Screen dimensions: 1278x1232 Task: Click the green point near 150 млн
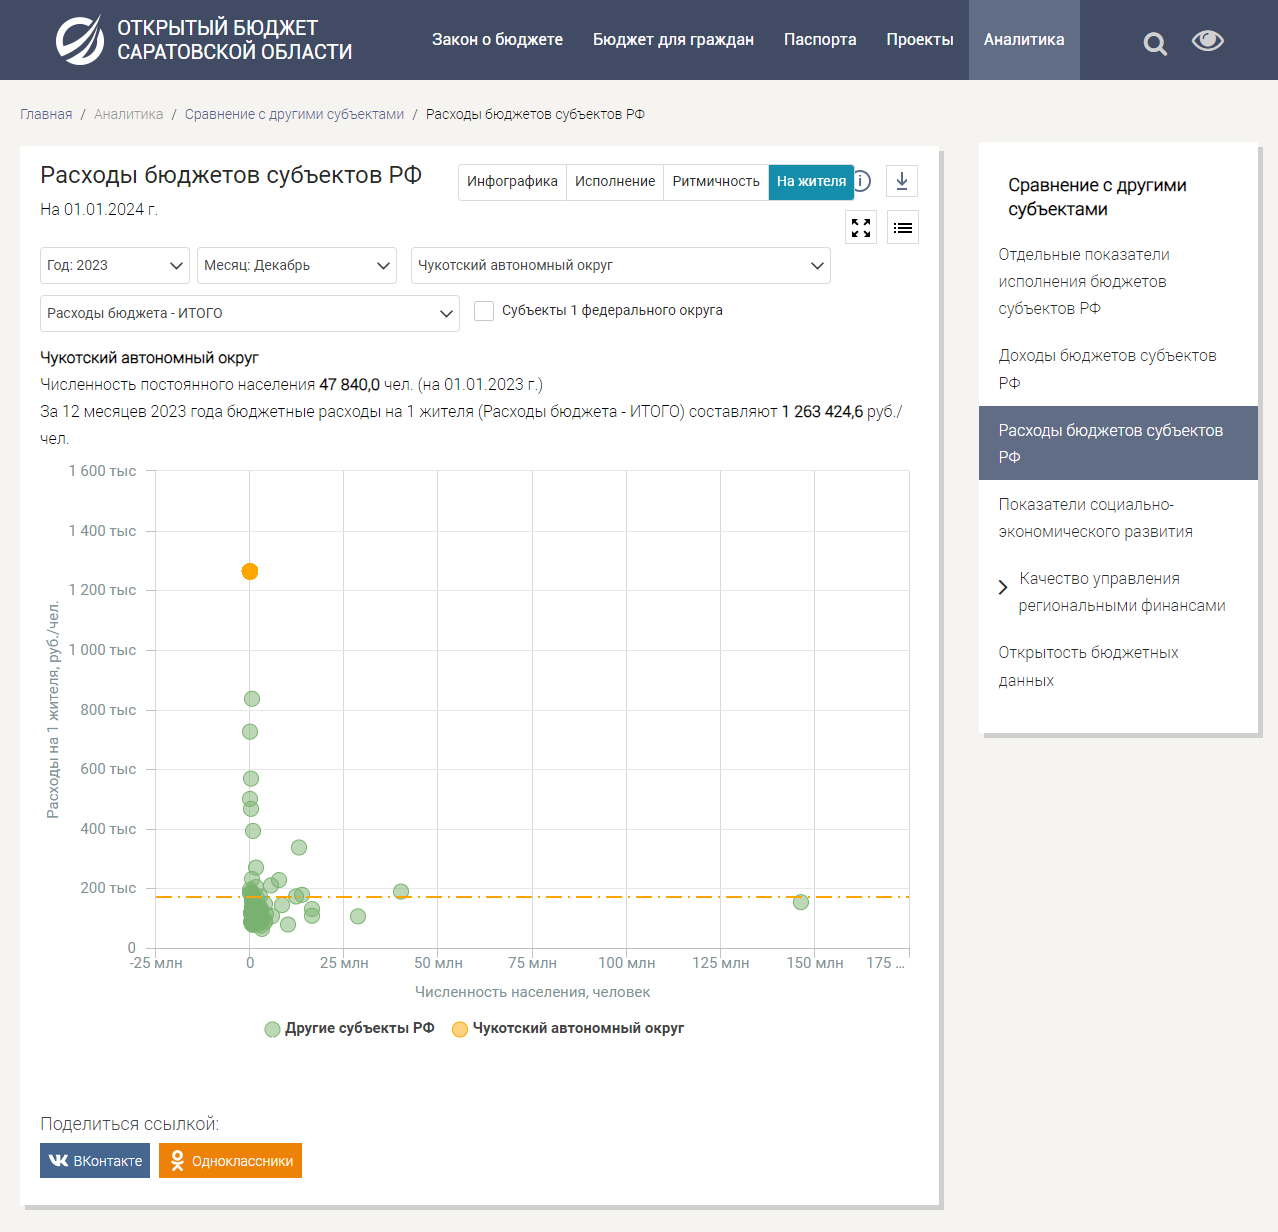pos(801,902)
